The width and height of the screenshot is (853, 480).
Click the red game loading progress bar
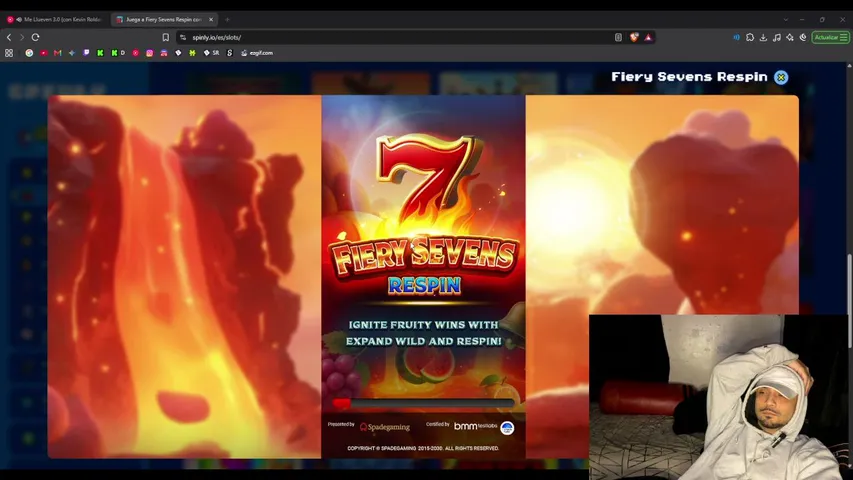423,403
